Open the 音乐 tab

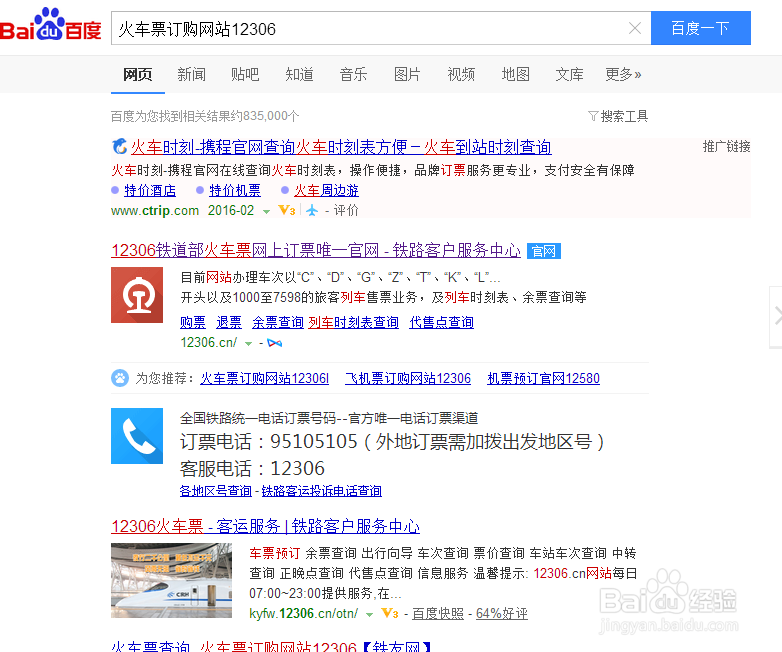(353, 74)
